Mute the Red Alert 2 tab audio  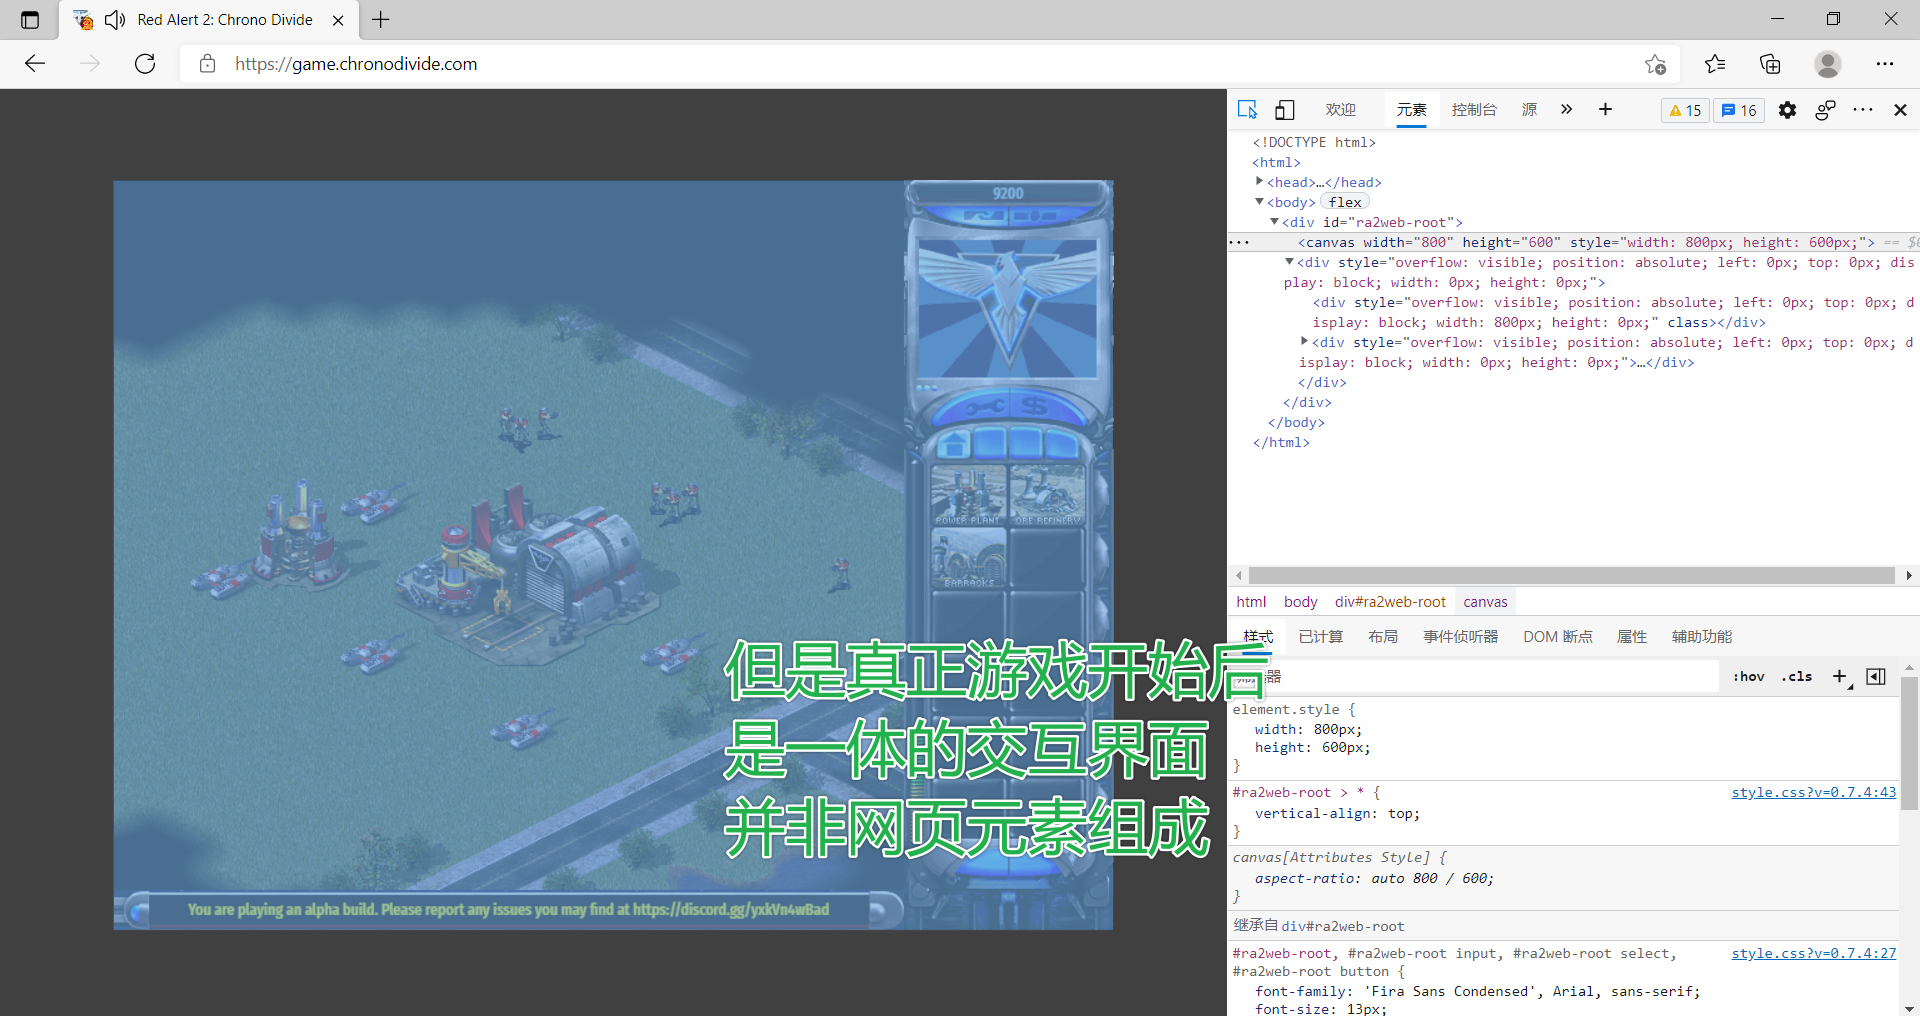click(115, 20)
